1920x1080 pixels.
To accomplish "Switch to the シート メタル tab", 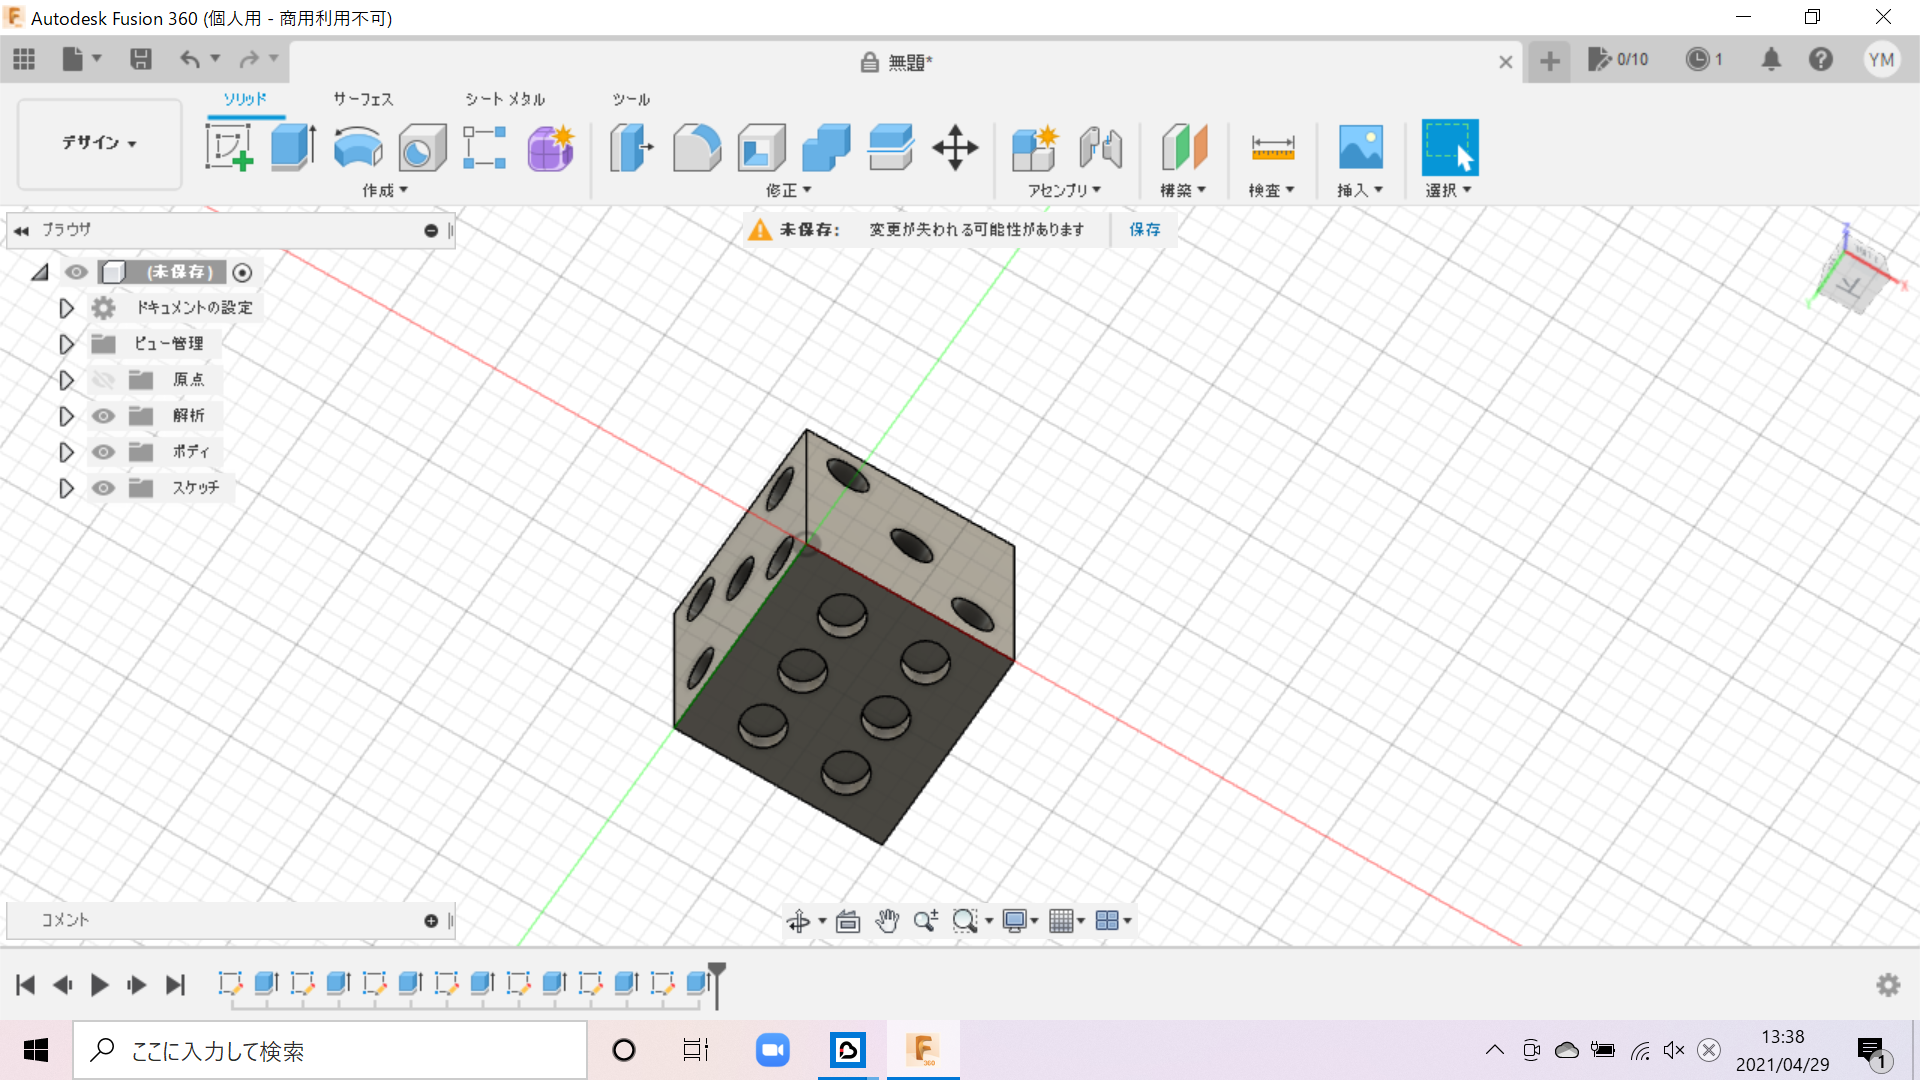I will 505,99.
